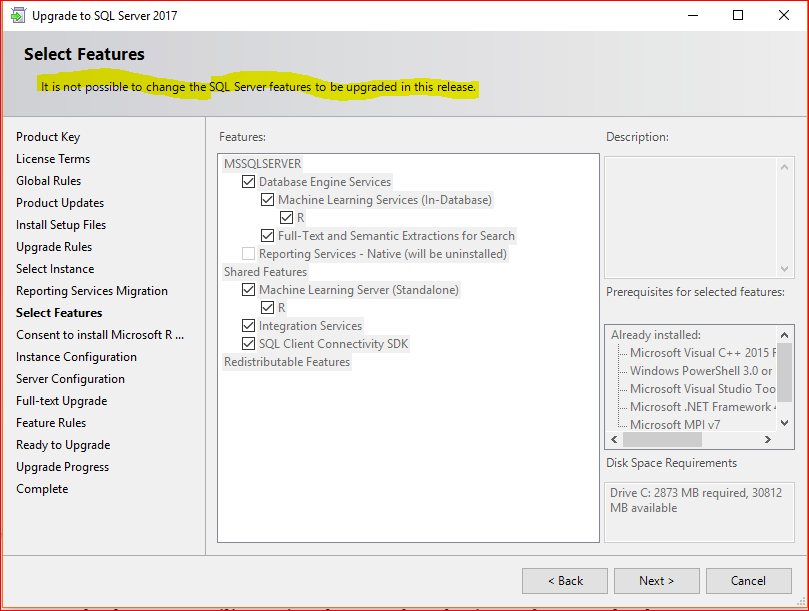Screen dimensions: 809x611
Task: Go to the Install Setup Files step
Action: click(x=61, y=225)
